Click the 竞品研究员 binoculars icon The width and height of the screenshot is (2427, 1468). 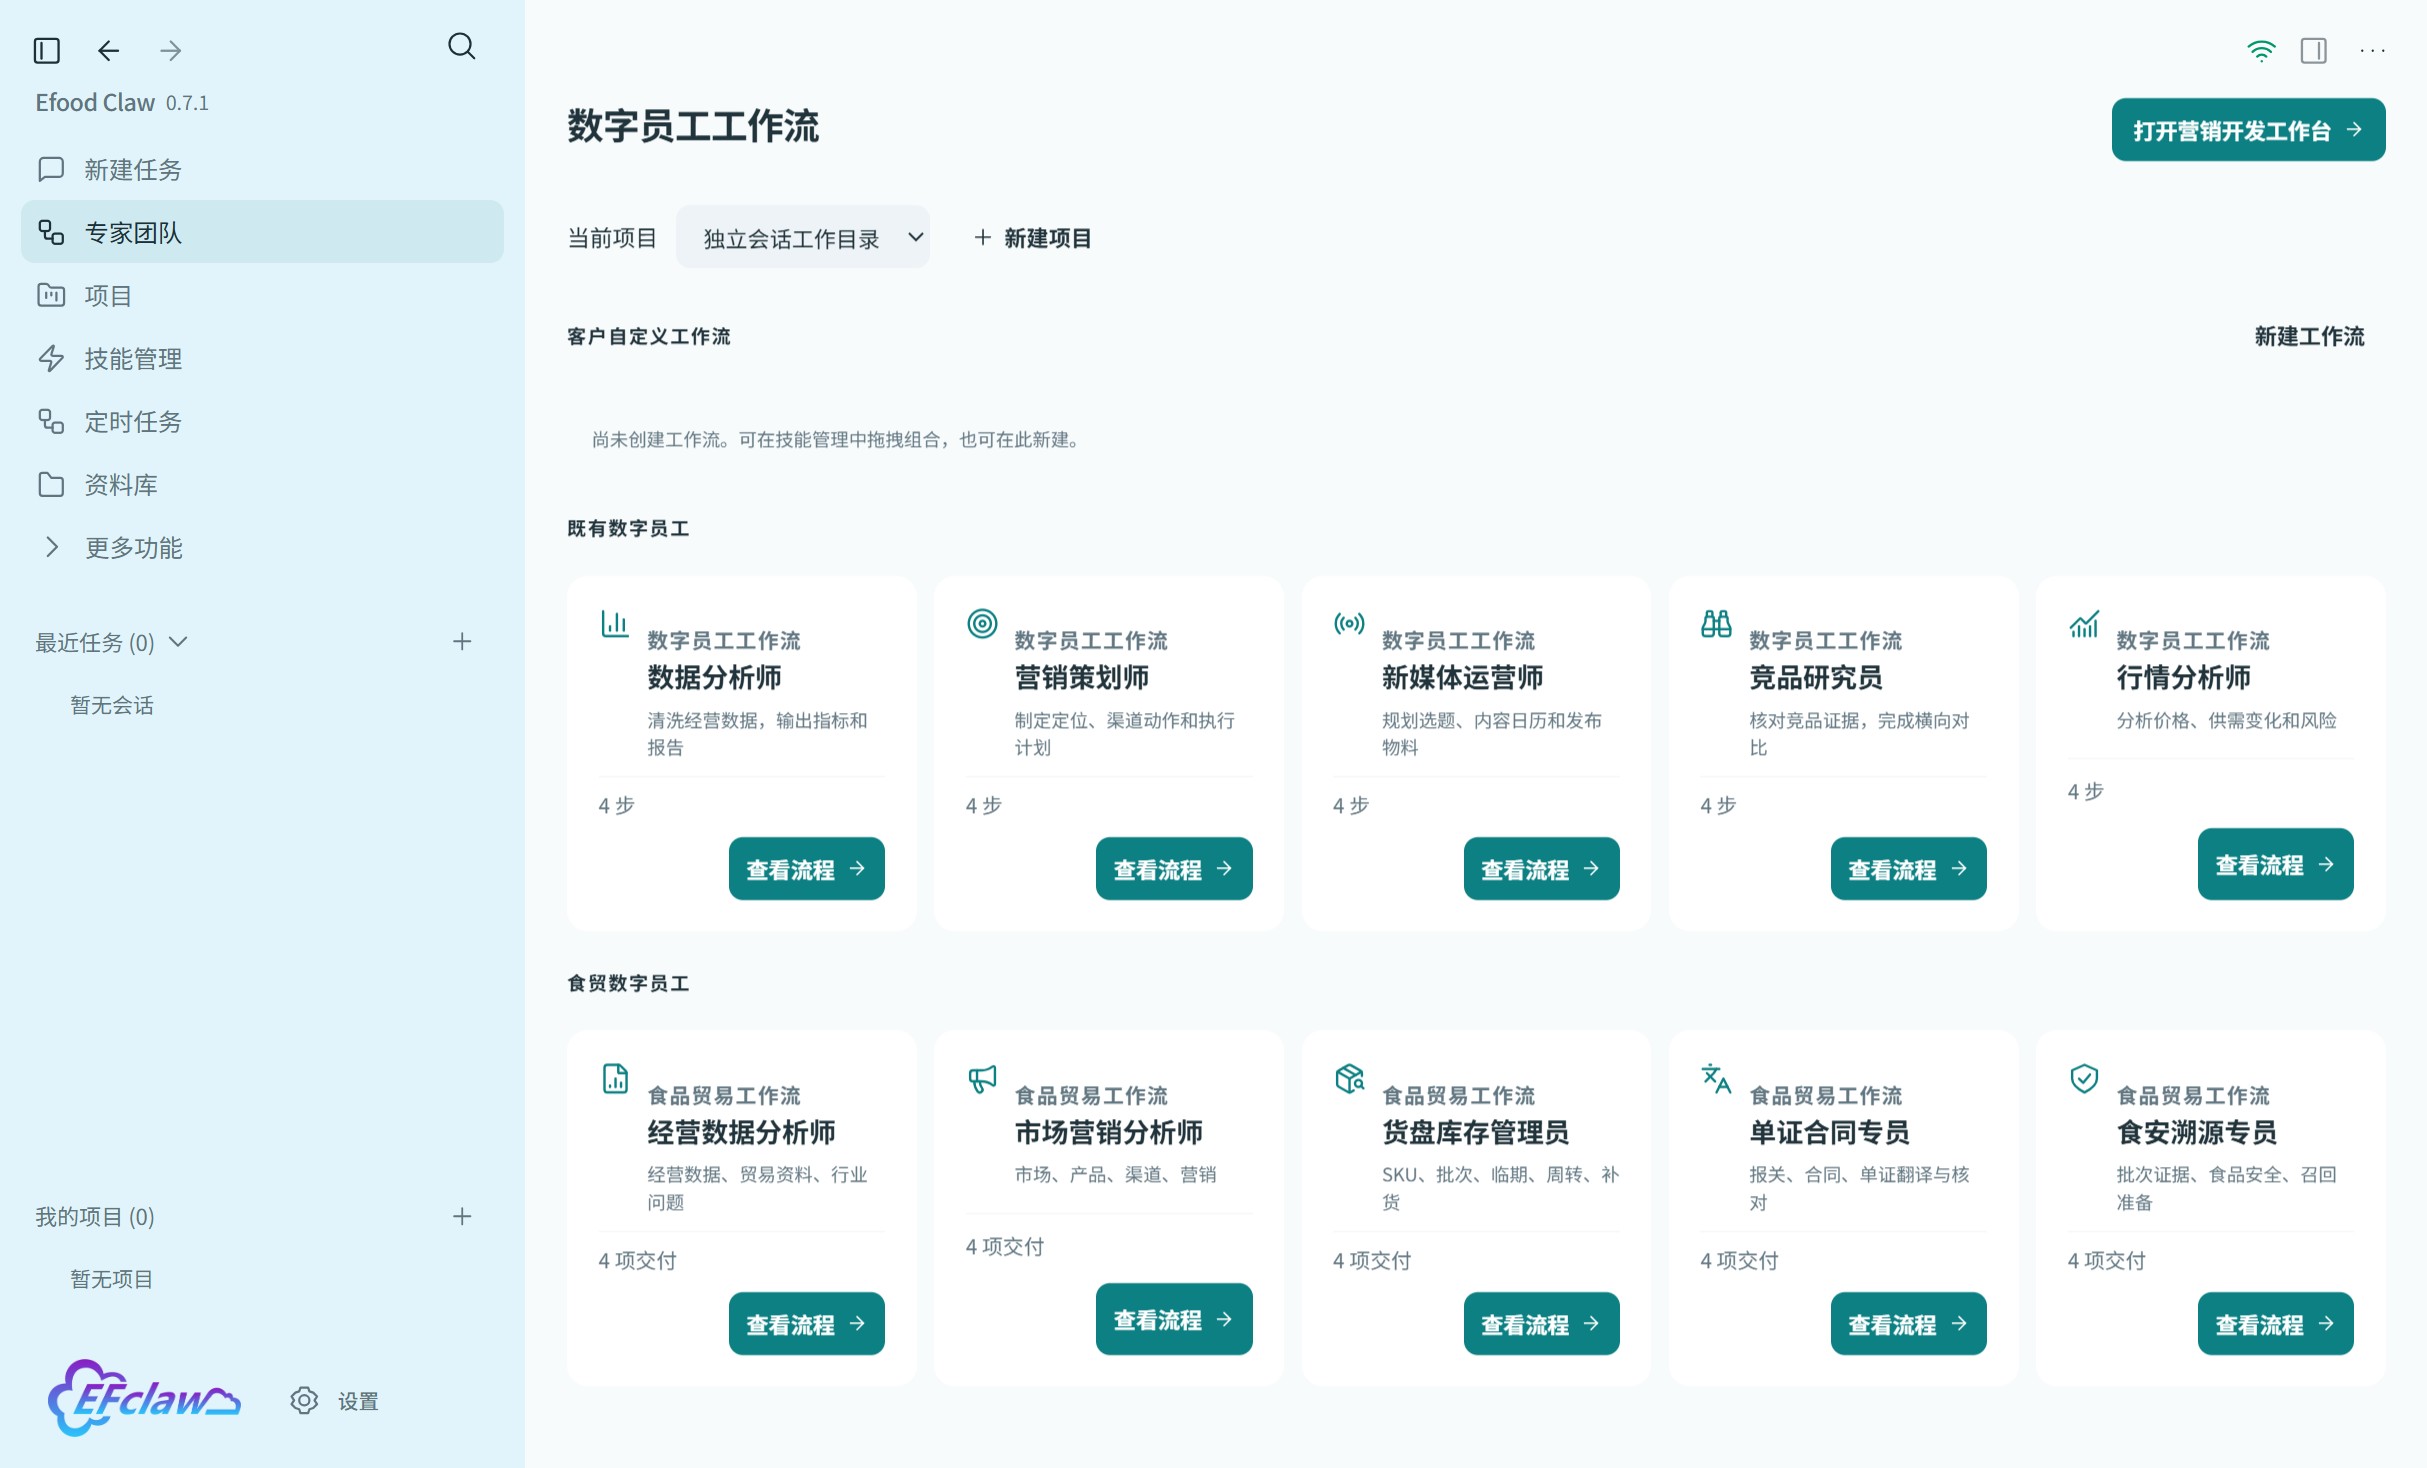click(1716, 623)
